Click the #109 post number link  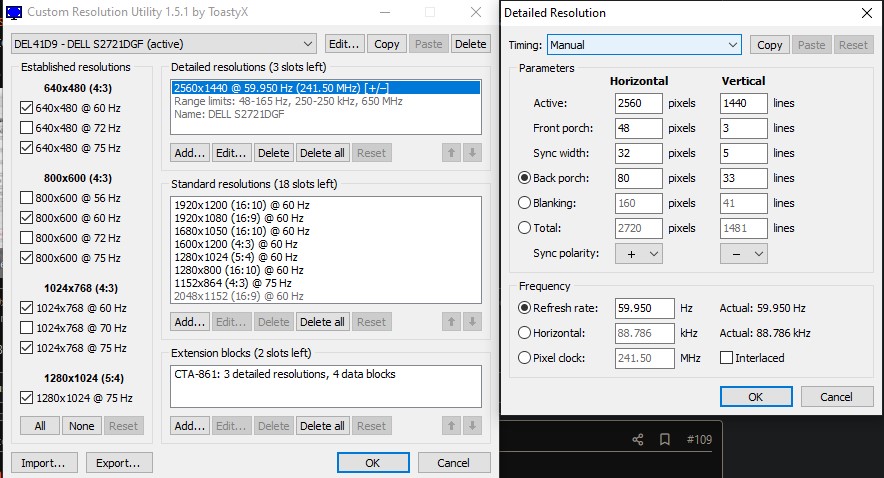pyautogui.click(x=699, y=440)
